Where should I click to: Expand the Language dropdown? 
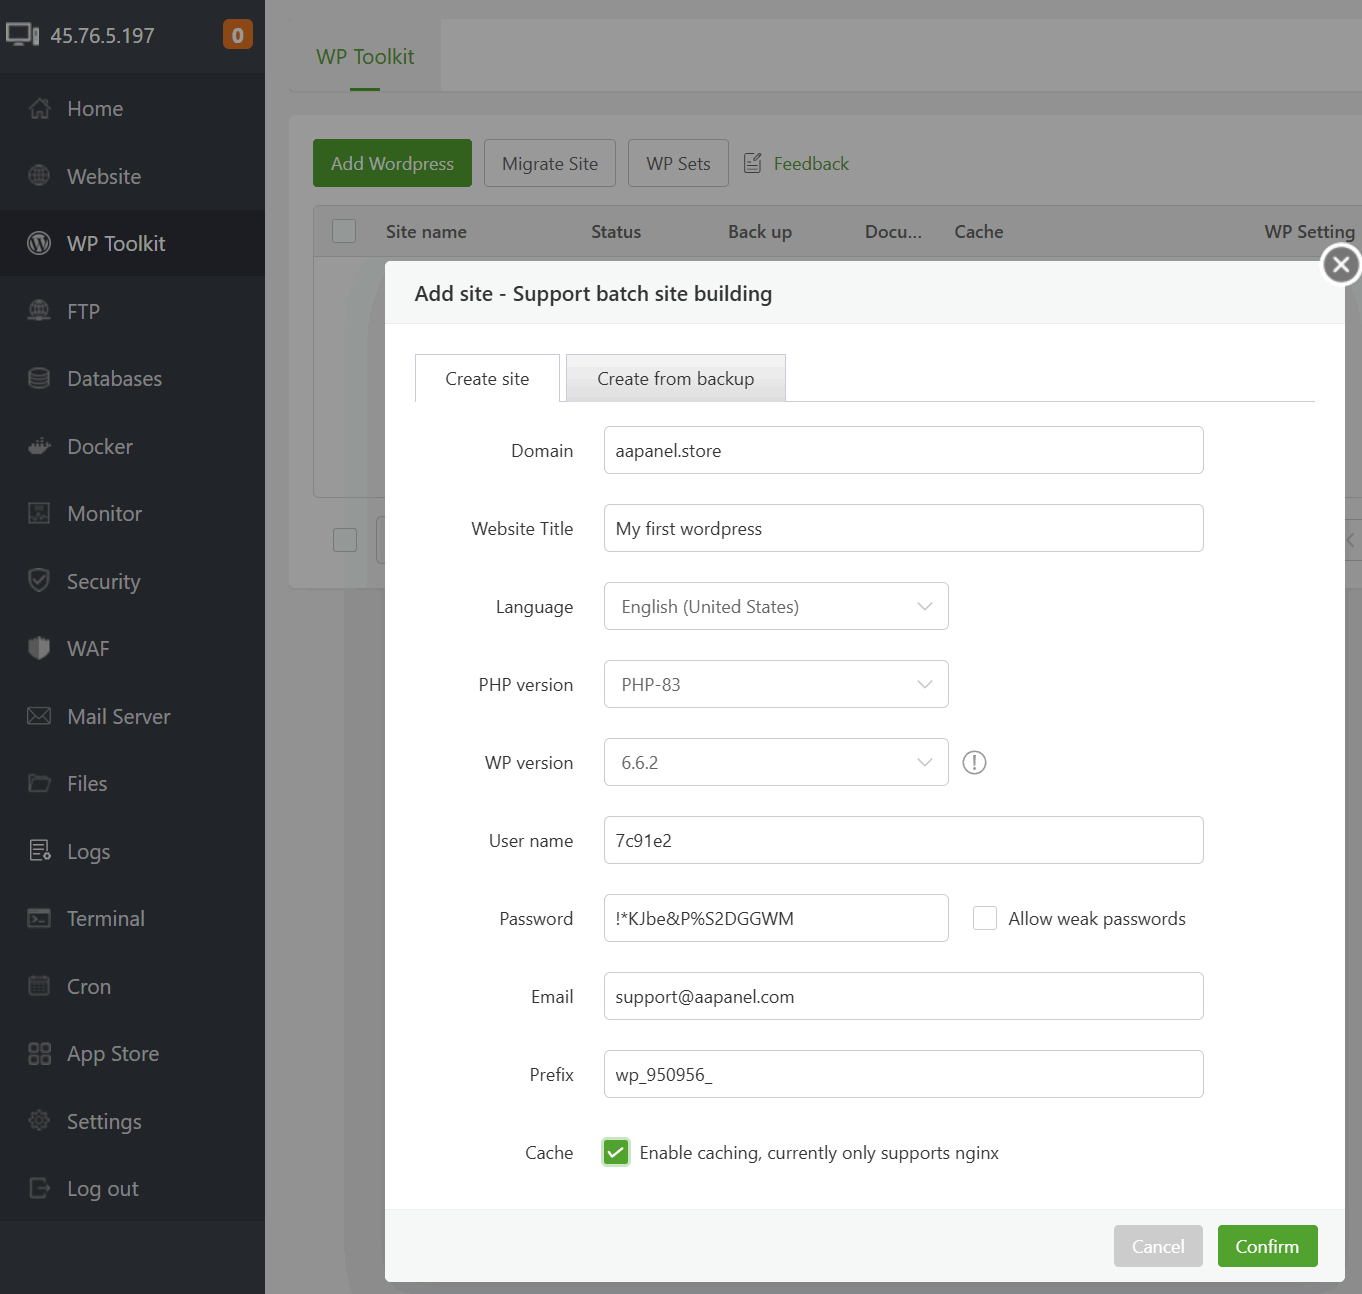(776, 606)
